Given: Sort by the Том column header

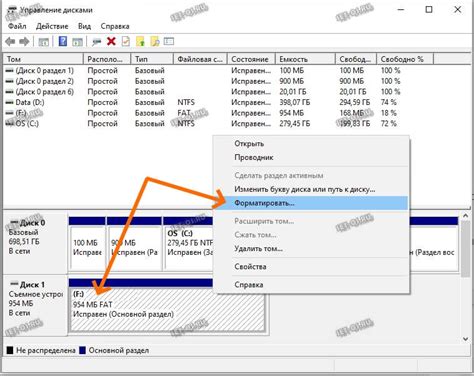Looking at the screenshot, I should tap(43, 59).
